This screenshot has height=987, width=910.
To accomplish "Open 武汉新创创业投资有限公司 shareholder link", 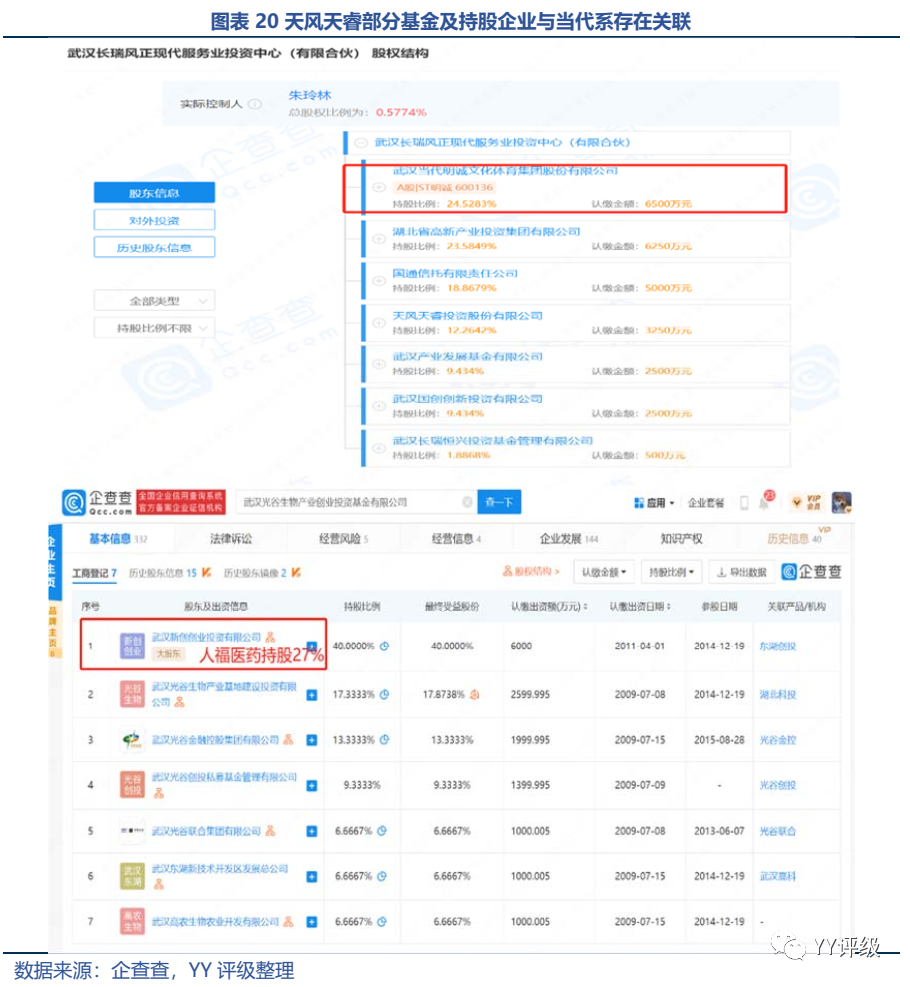I will (x=206, y=638).
